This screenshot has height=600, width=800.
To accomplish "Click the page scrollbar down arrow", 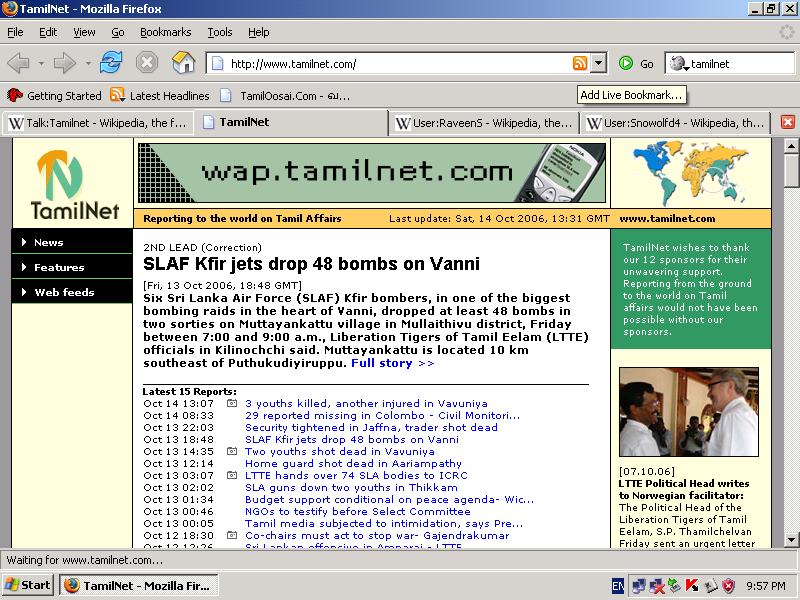I will (790, 539).
